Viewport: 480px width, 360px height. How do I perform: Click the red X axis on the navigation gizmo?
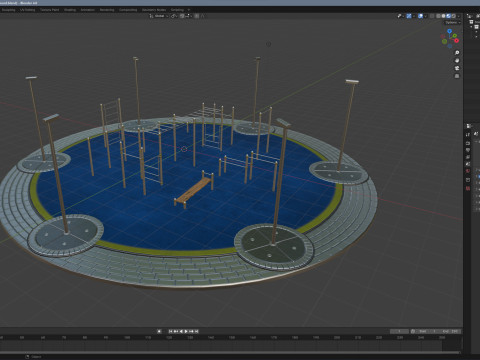[456, 41]
